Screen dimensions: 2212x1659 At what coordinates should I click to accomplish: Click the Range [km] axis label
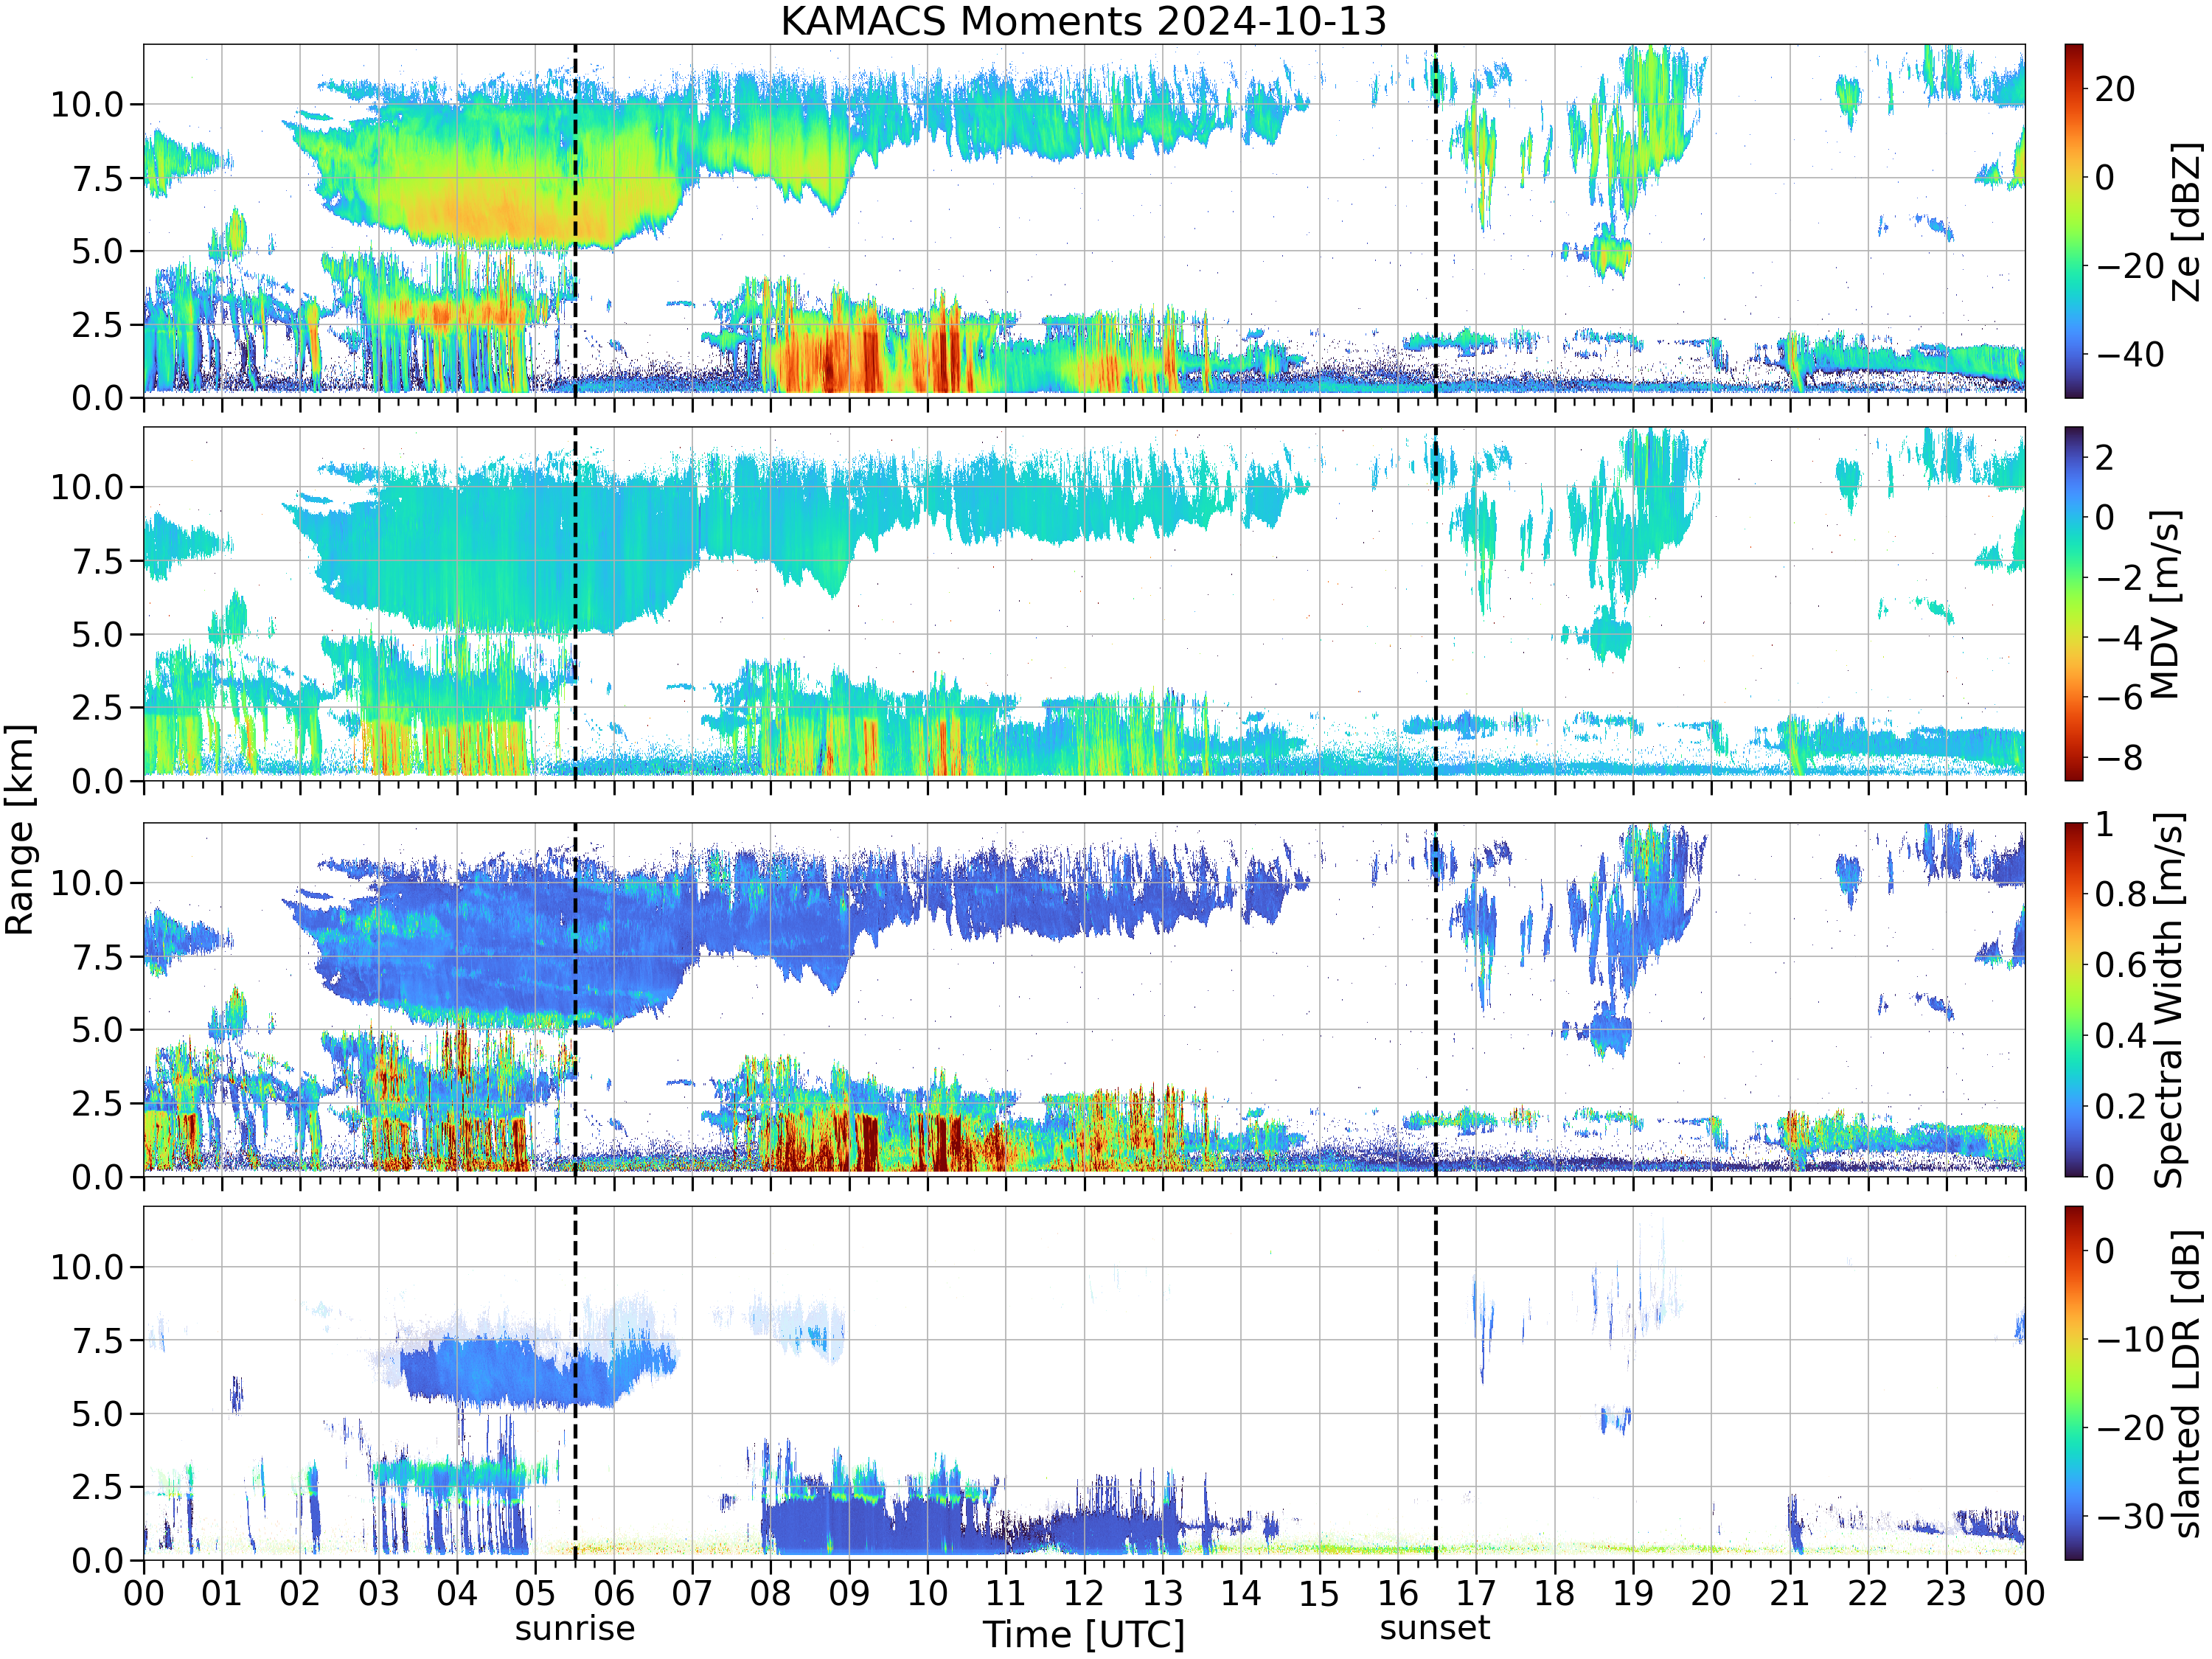click(20, 830)
